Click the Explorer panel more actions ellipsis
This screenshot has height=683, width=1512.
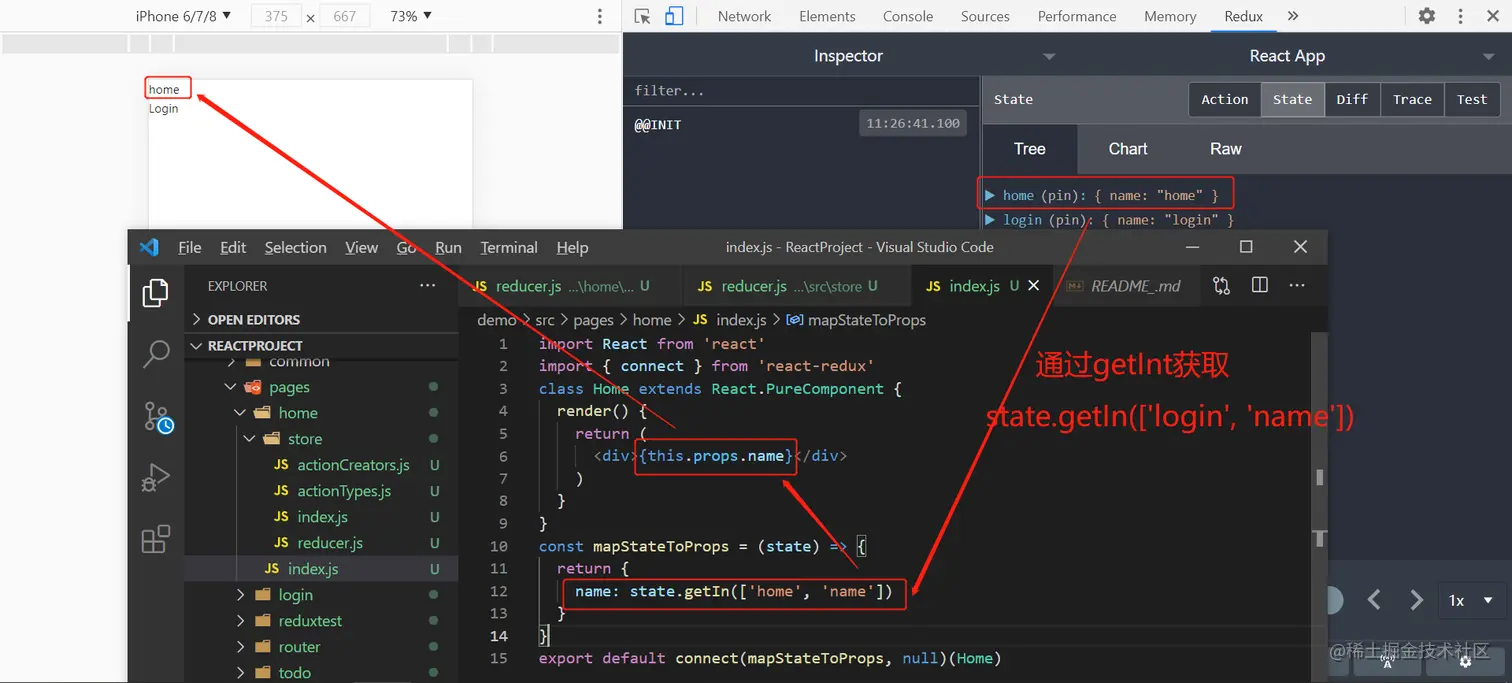click(428, 286)
